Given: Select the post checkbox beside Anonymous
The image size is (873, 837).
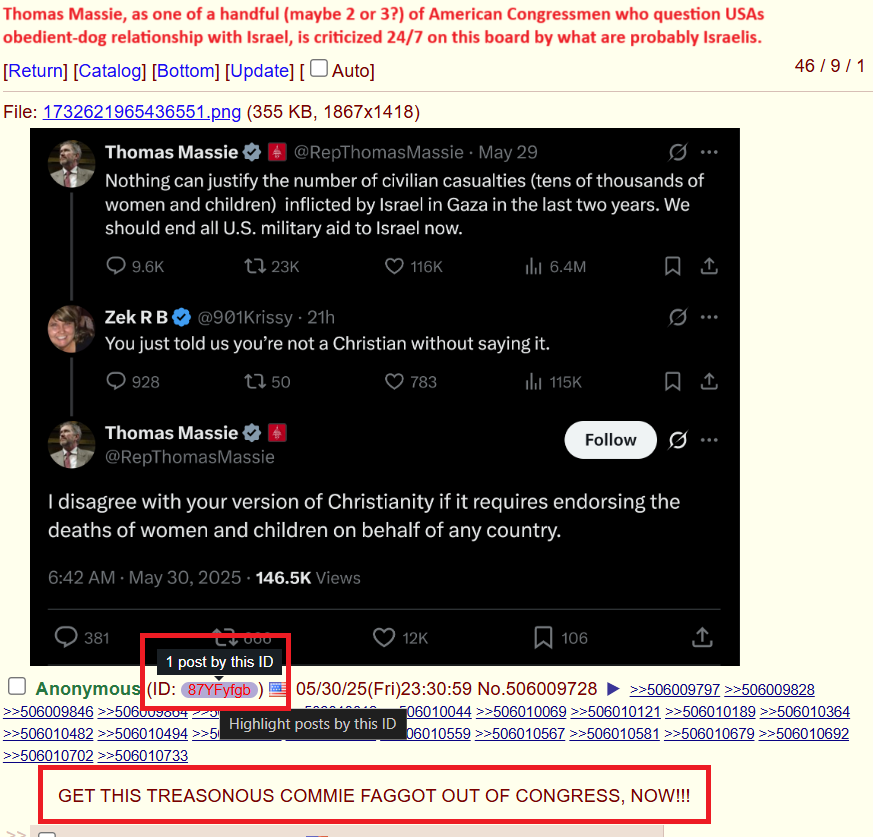Looking at the screenshot, I should pyautogui.click(x=17, y=686).
